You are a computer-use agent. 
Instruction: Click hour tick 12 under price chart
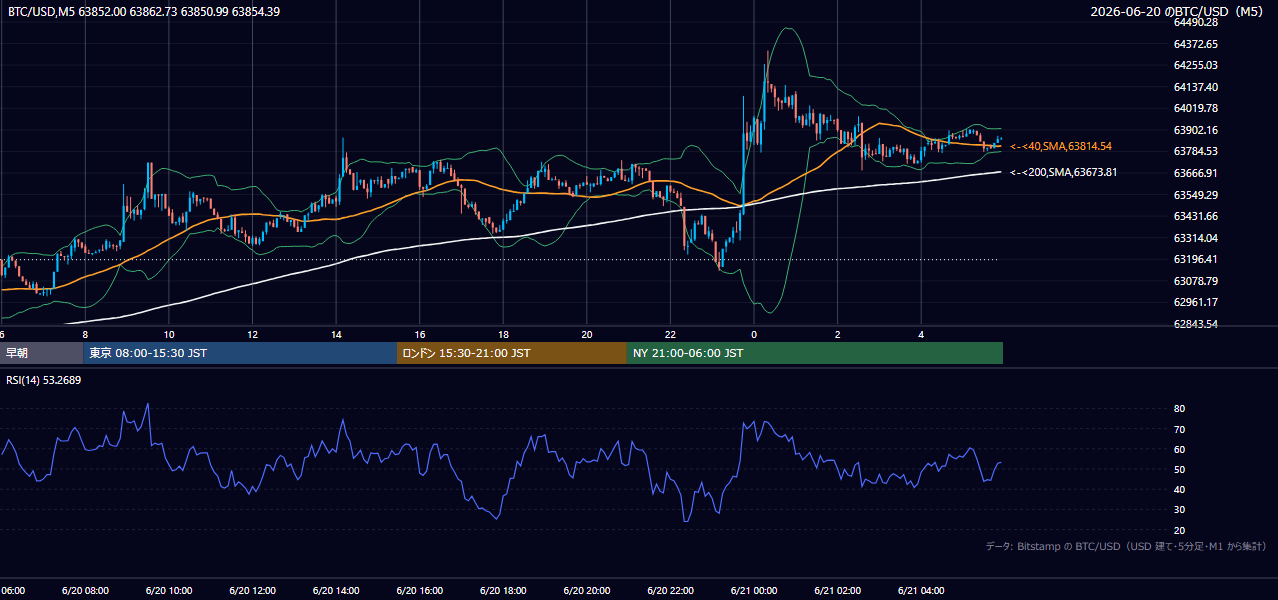click(x=252, y=335)
